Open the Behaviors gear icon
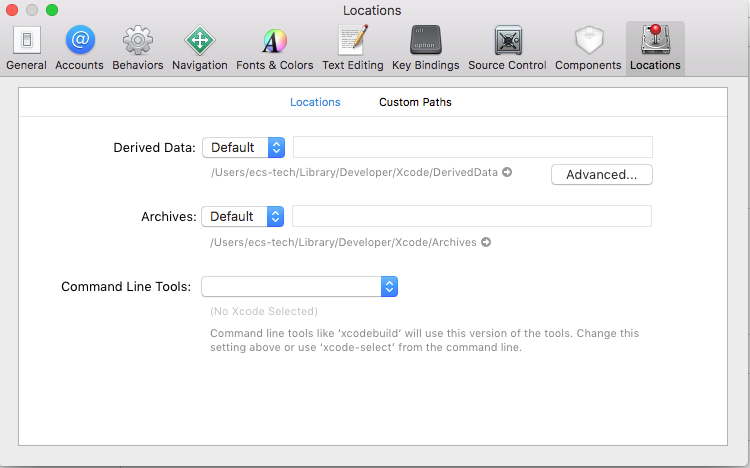 pyautogui.click(x=138, y=40)
